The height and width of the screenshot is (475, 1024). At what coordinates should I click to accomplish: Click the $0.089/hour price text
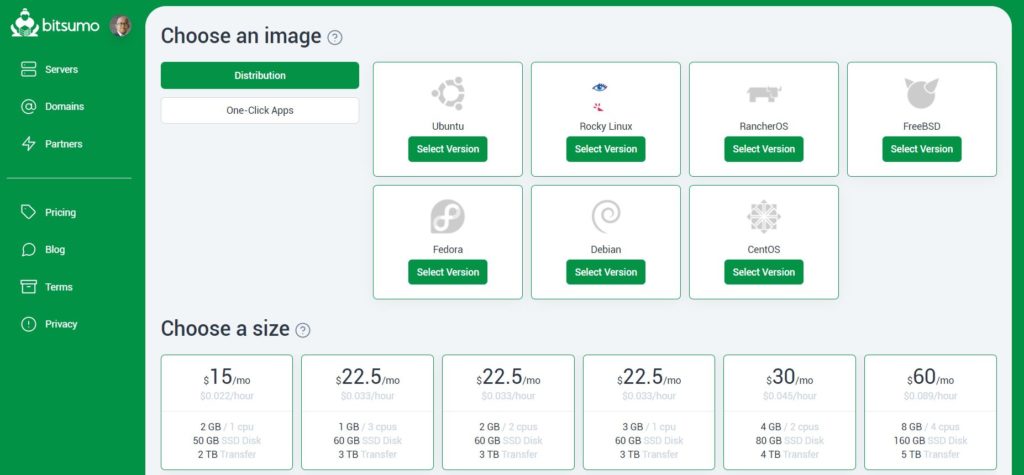931,396
